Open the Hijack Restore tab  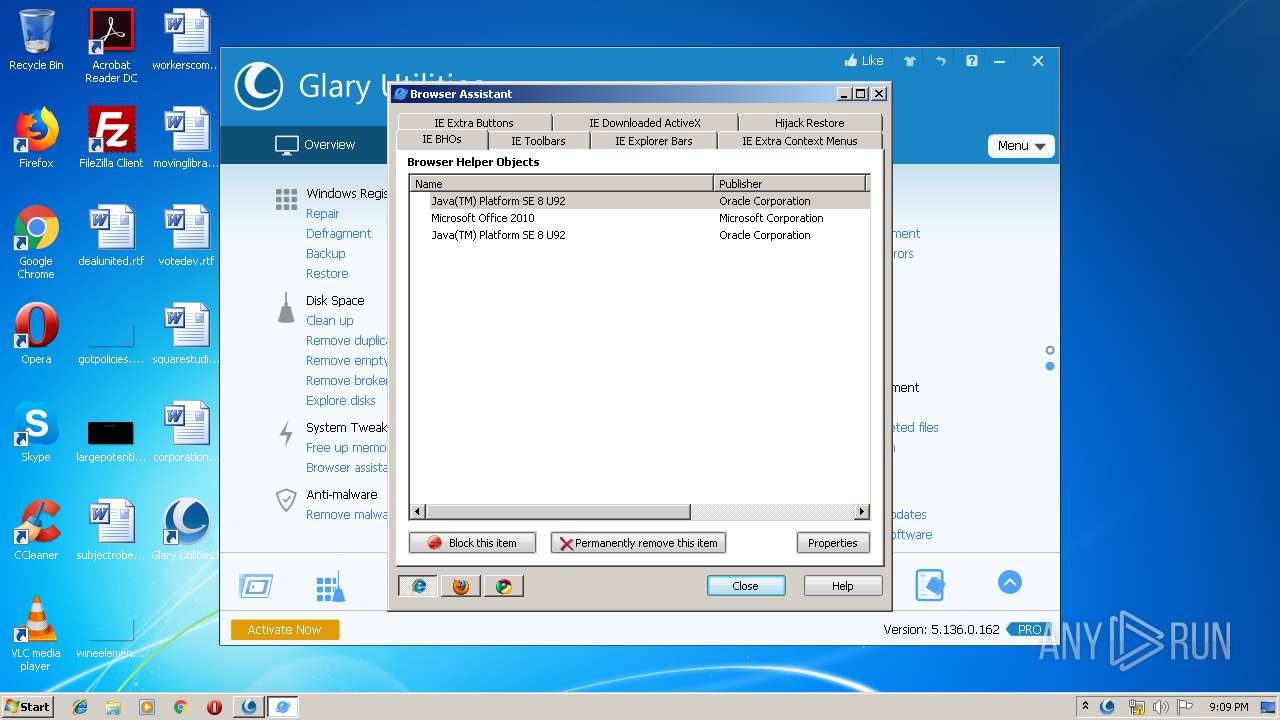(809, 123)
